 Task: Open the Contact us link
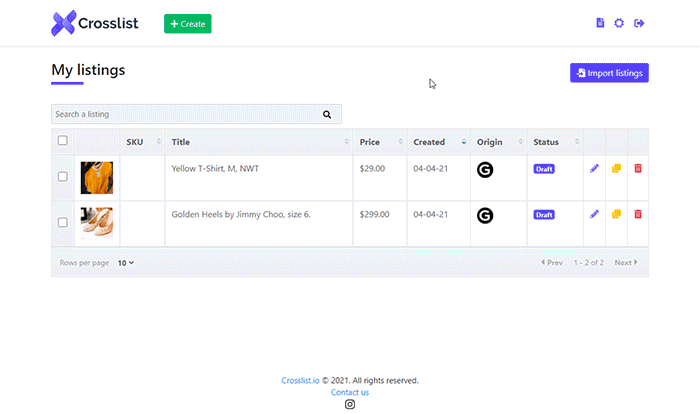pyautogui.click(x=350, y=392)
